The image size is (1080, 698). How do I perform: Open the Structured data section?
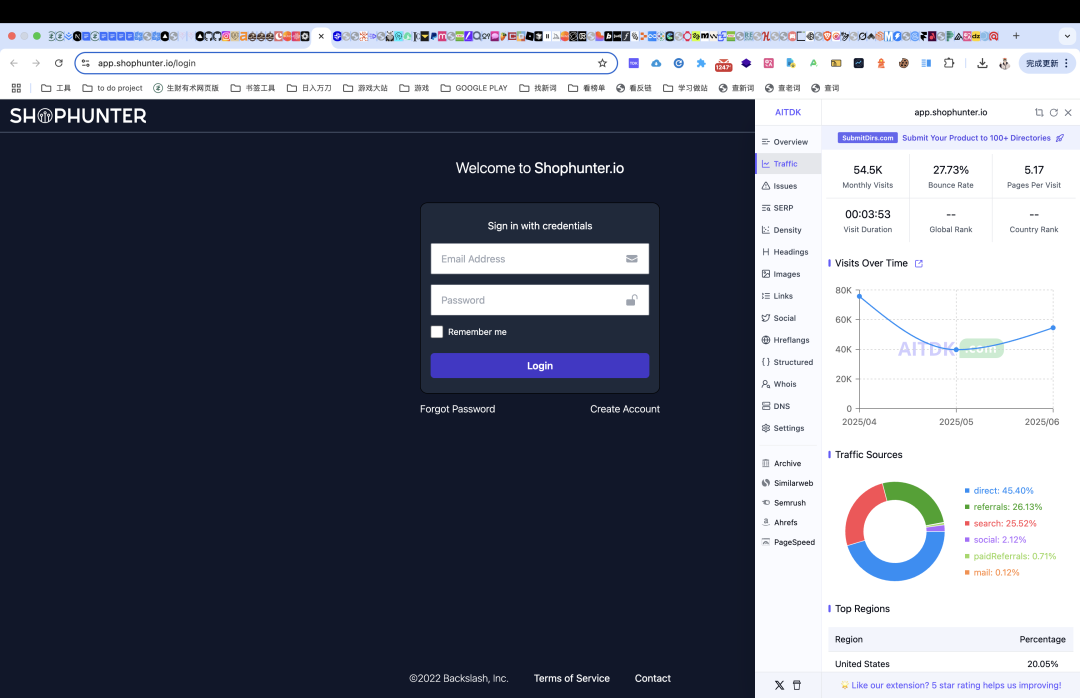point(788,362)
